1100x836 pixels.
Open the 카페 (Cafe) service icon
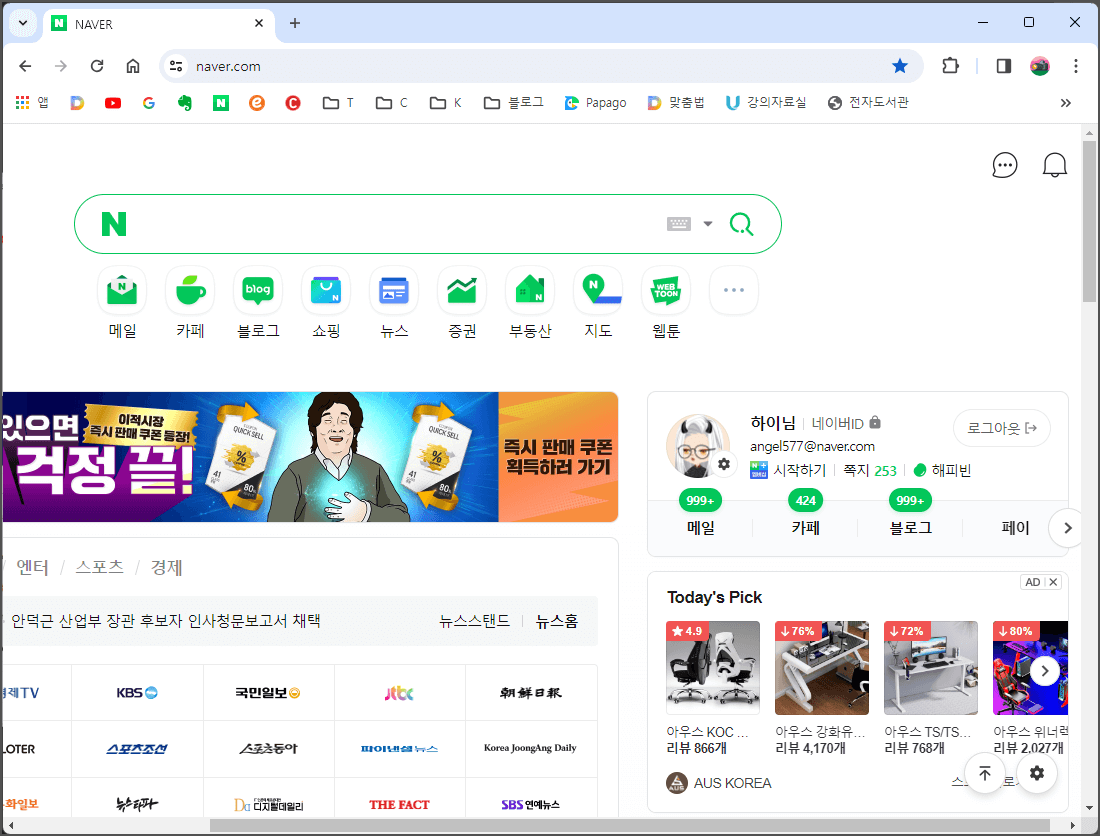pos(189,290)
